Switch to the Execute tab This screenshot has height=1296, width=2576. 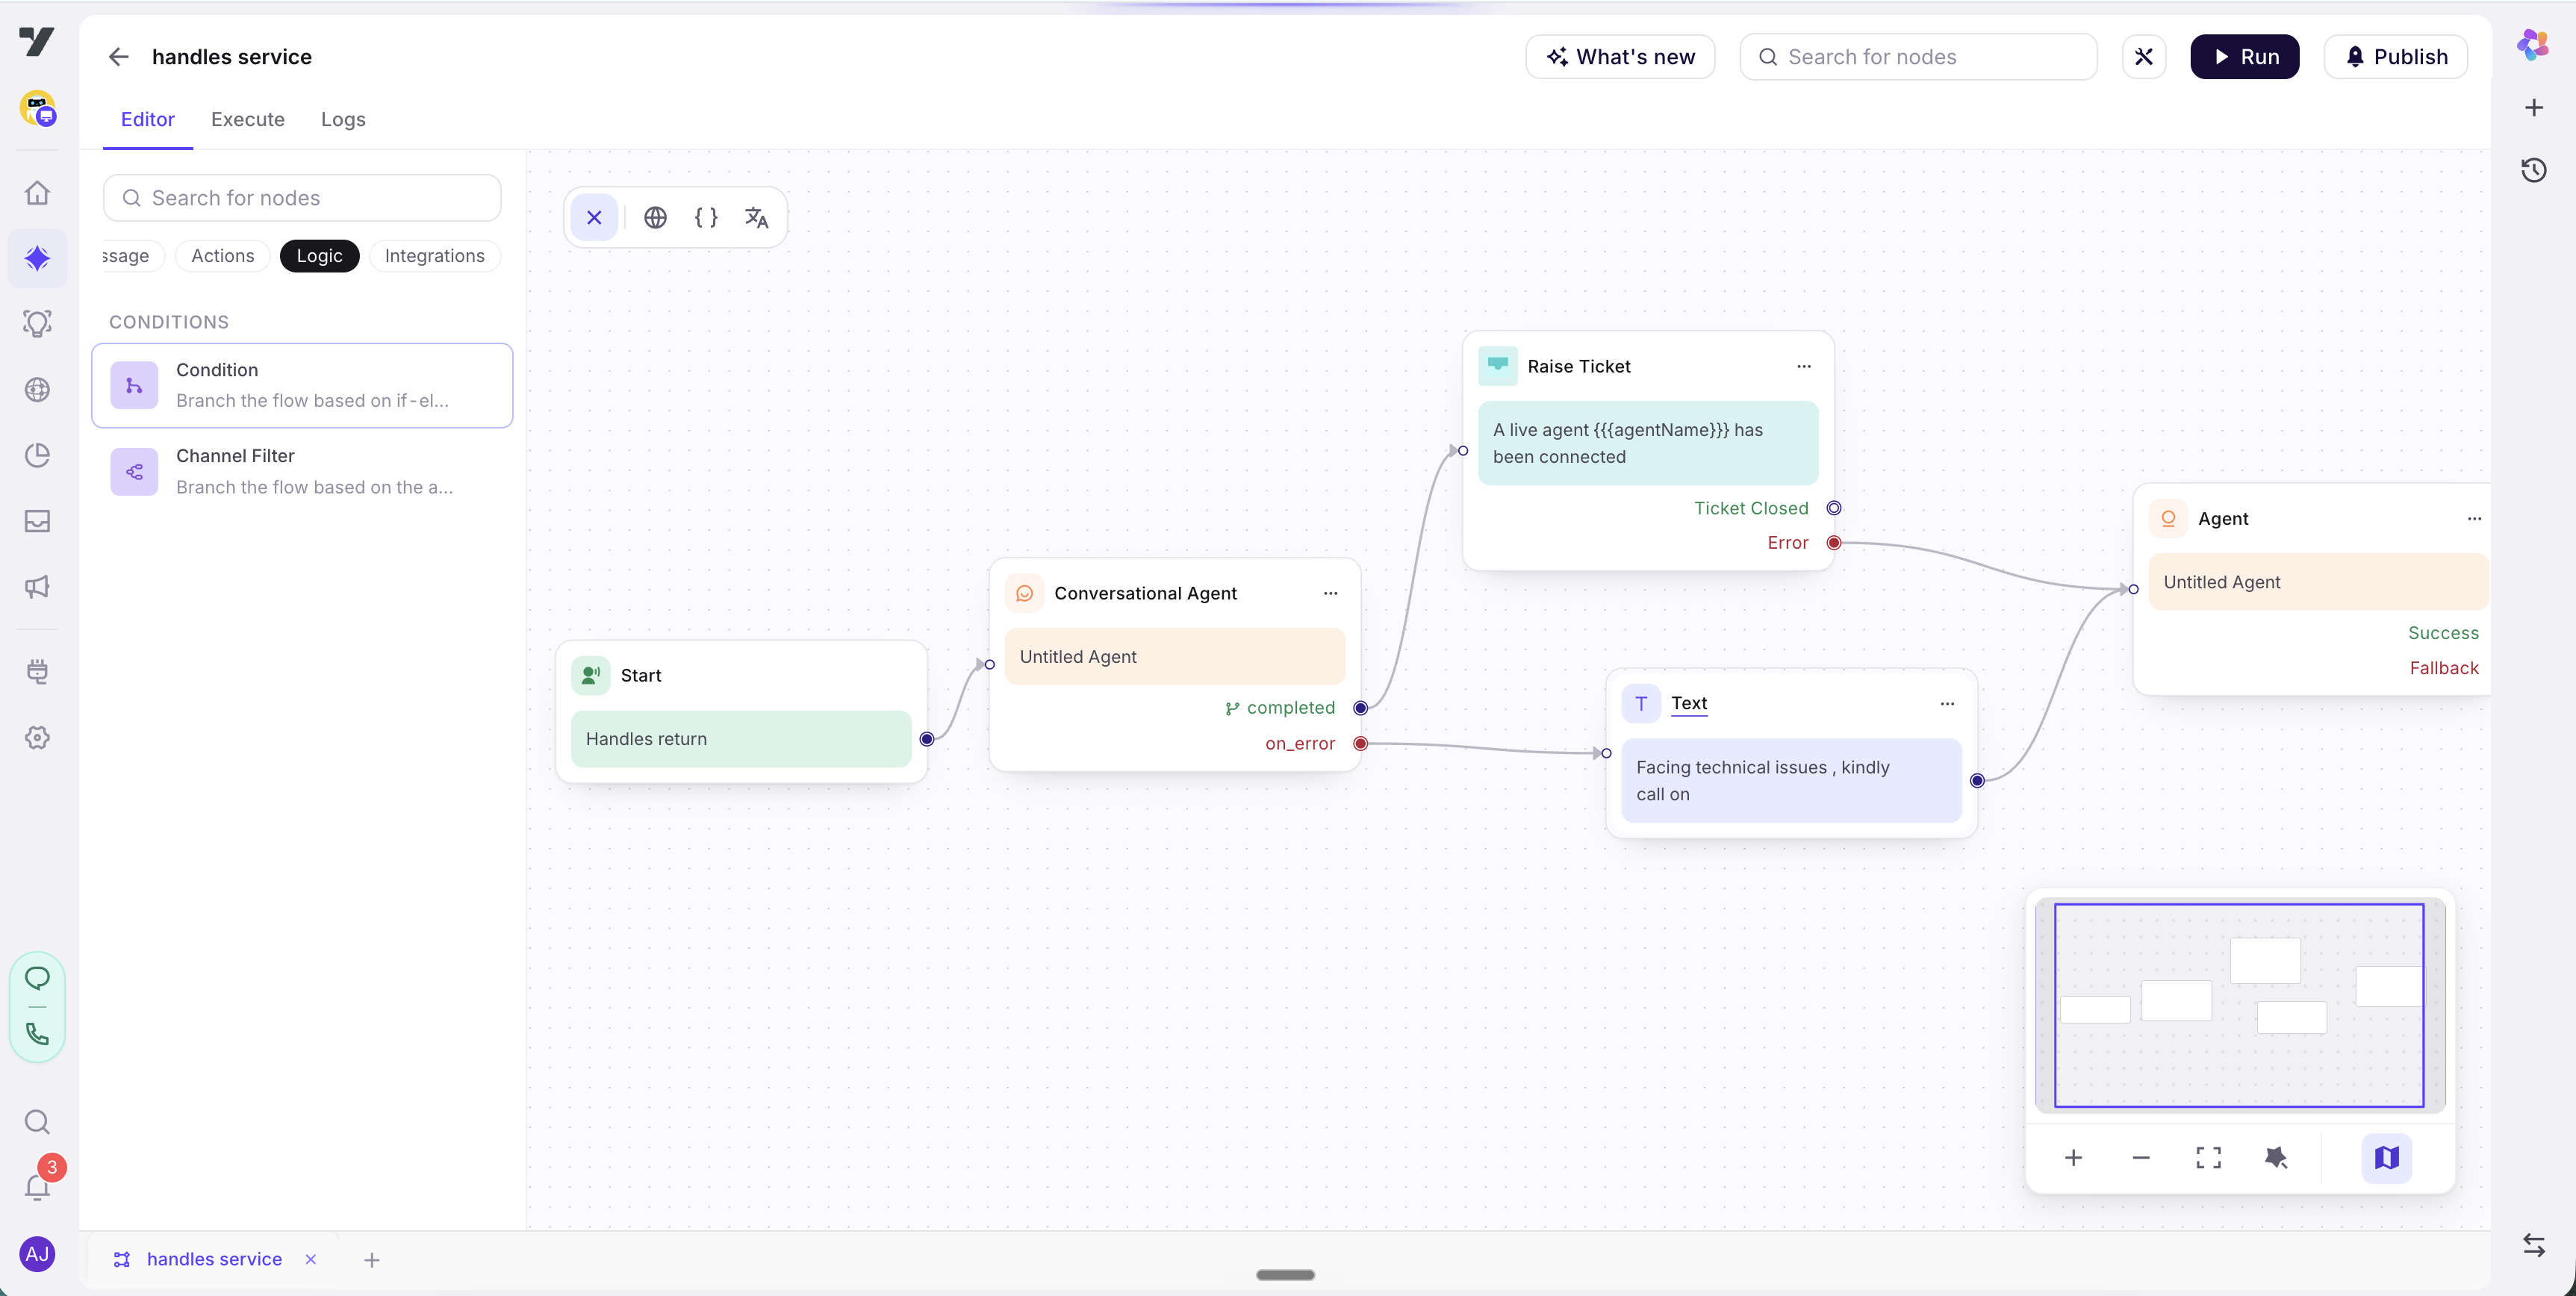point(247,119)
